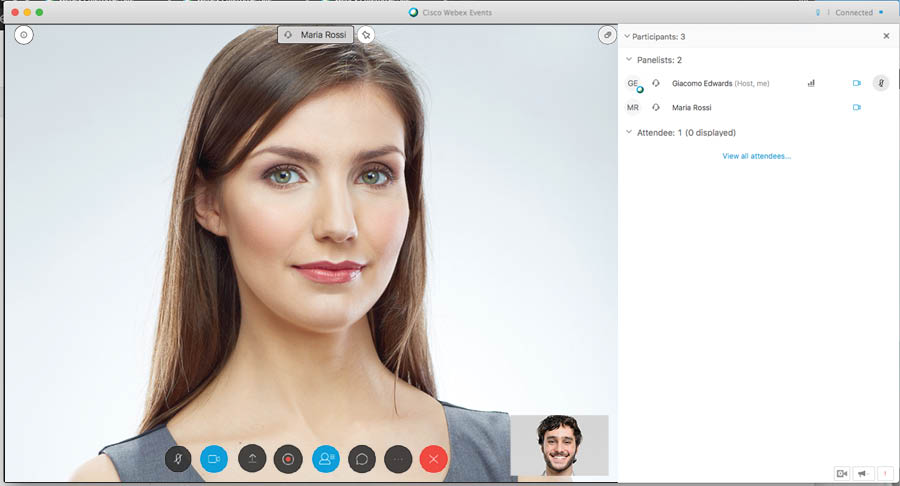The image size is (900, 486).
Task: Click the video icon in Maria Rossi's row
Action: [856, 107]
